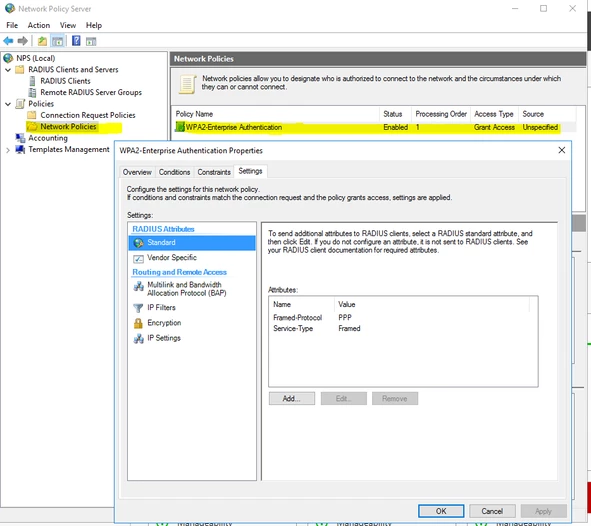This screenshot has width=591, height=526.
Task: Open the Action menu
Action: tap(38, 25)
